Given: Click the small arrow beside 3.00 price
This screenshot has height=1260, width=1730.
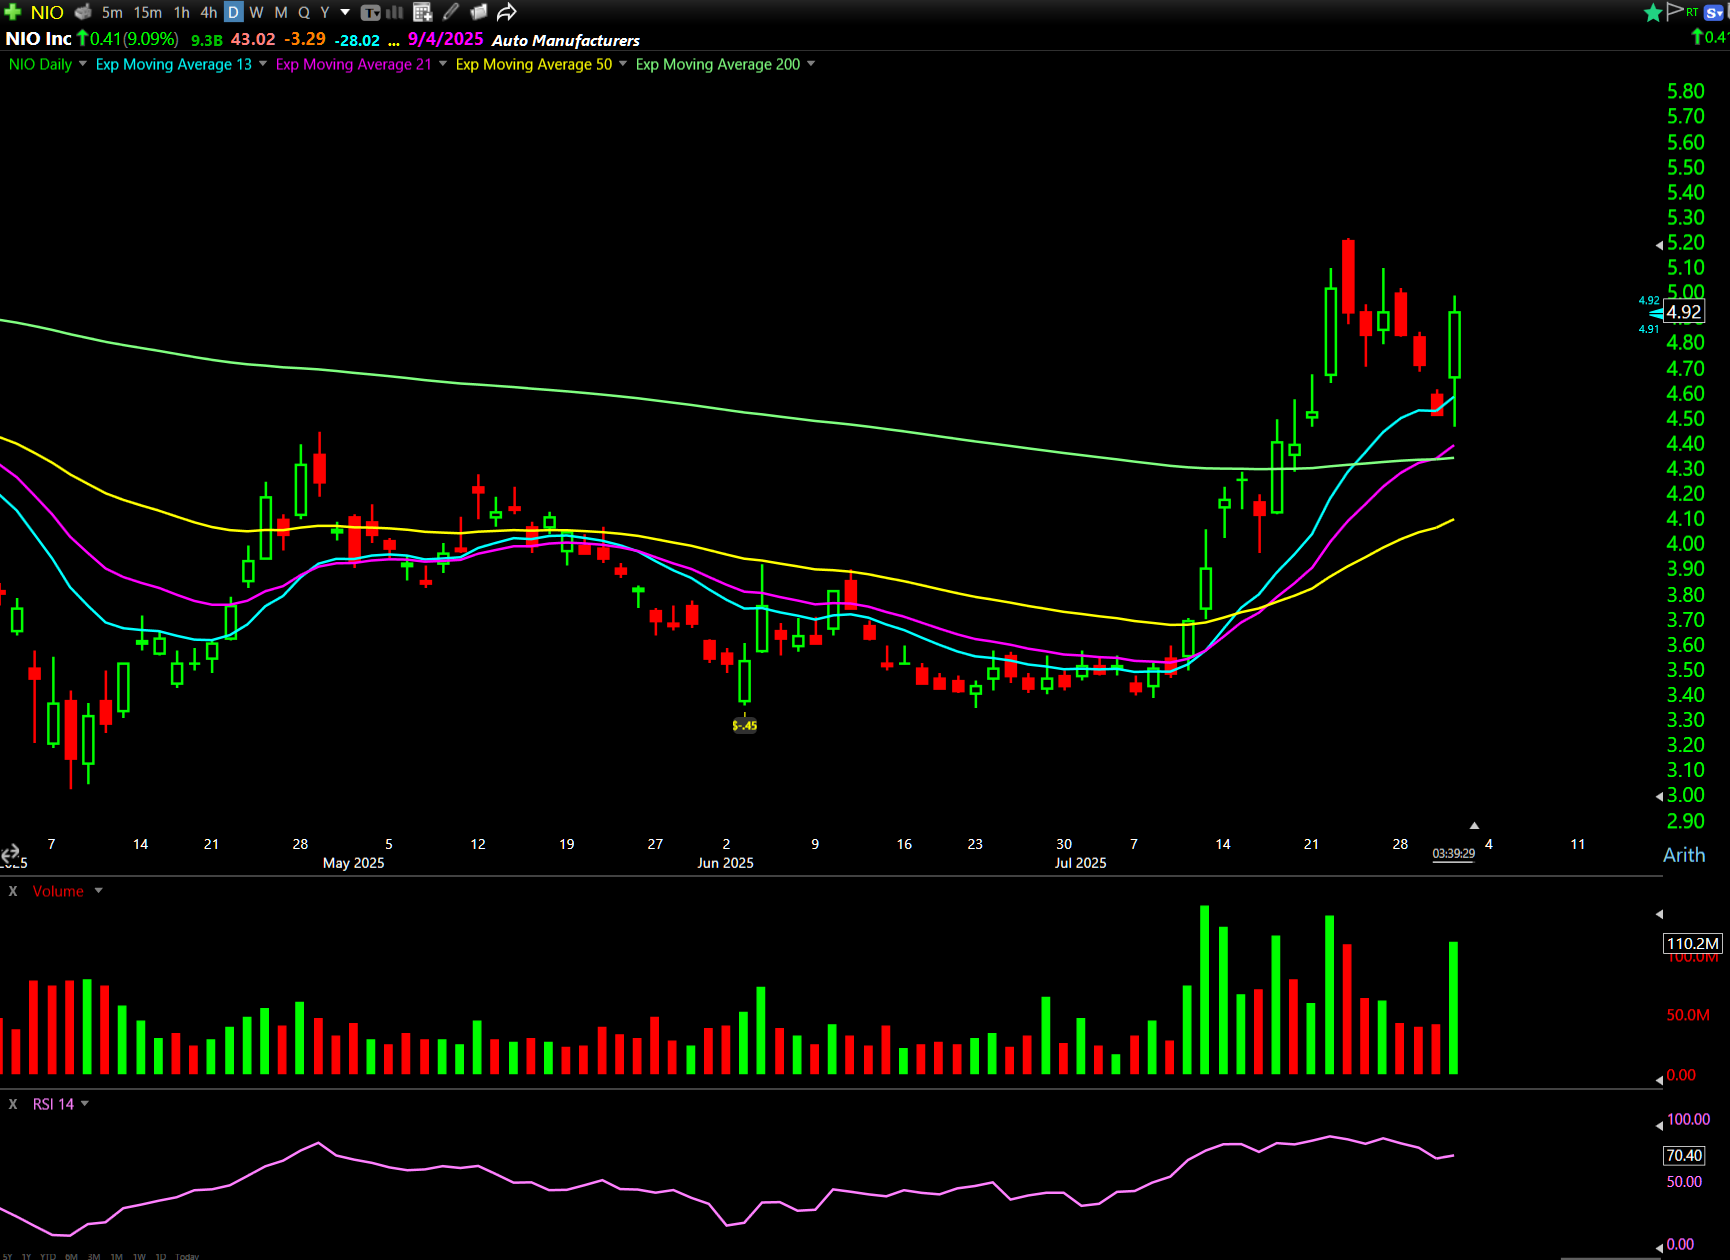Looking at the screenshot, I should point(1659,797).
